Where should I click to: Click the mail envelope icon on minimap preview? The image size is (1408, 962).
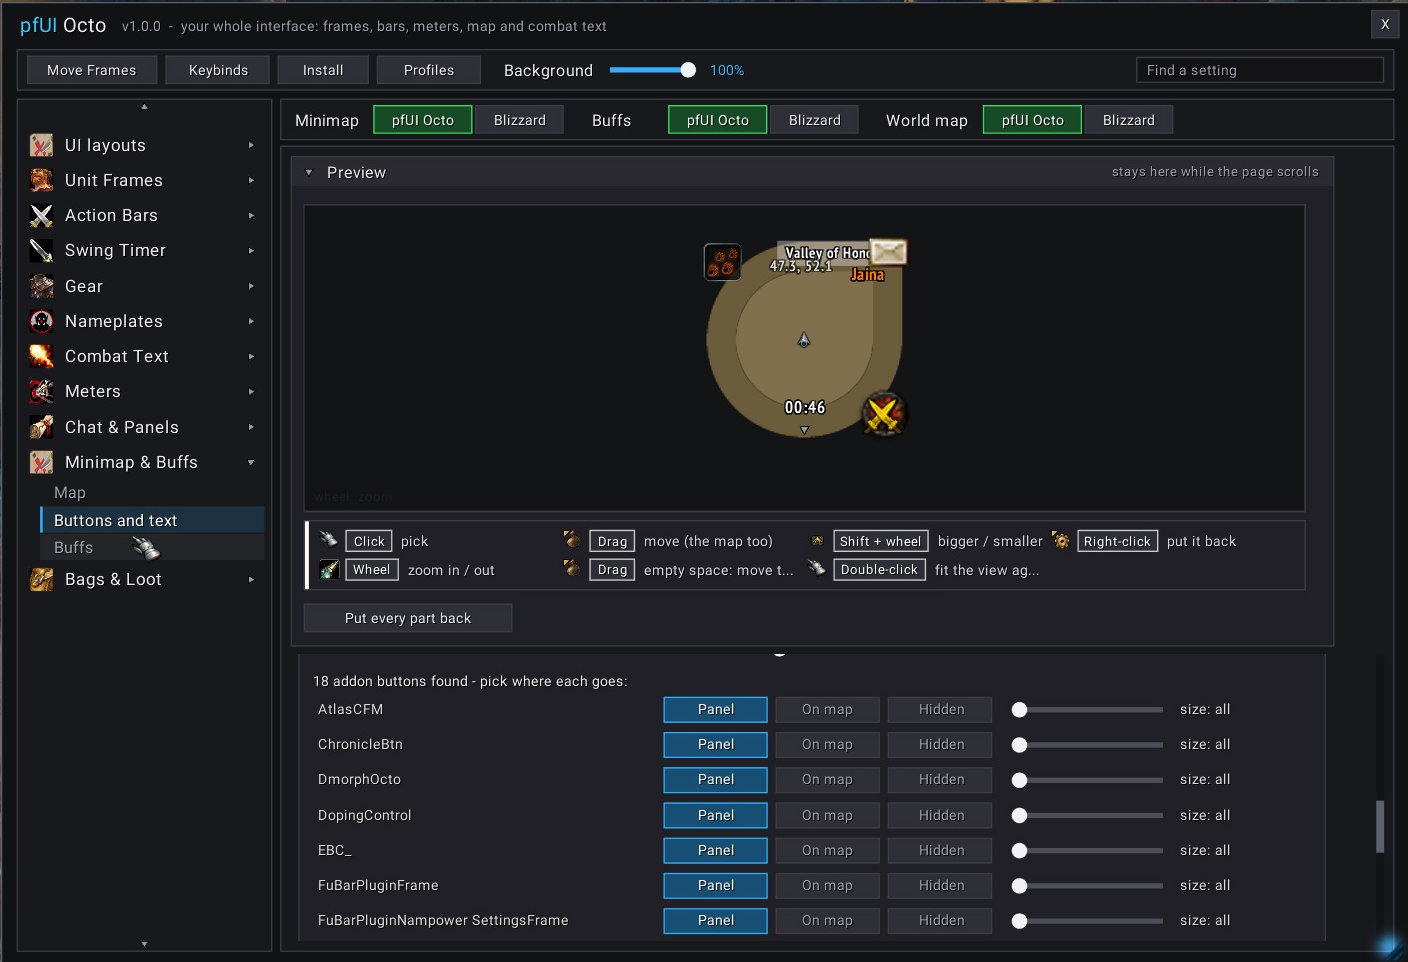coord(888,252)
